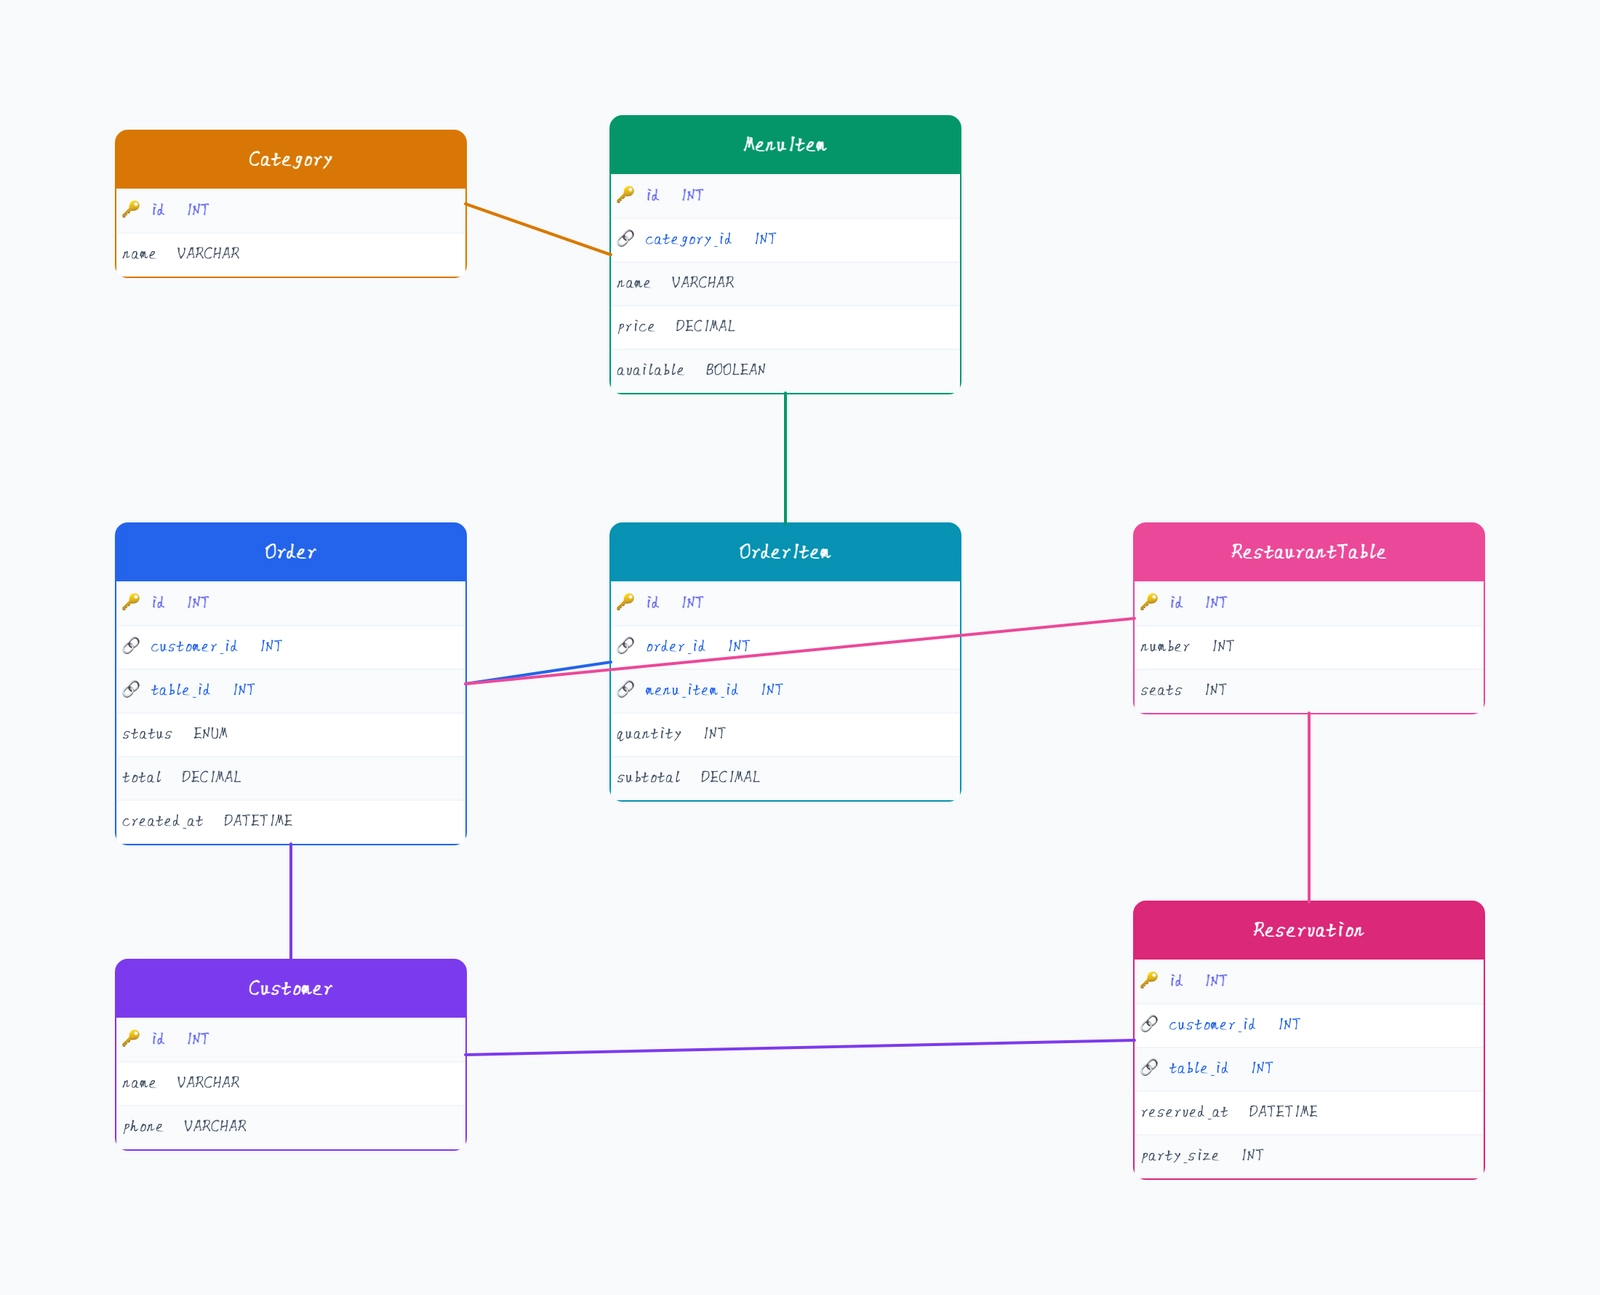Select the Order table header
Image resolution: width=1600 pixels, height=1295 pixels.
pyautogui.click(x=291, y=552)
